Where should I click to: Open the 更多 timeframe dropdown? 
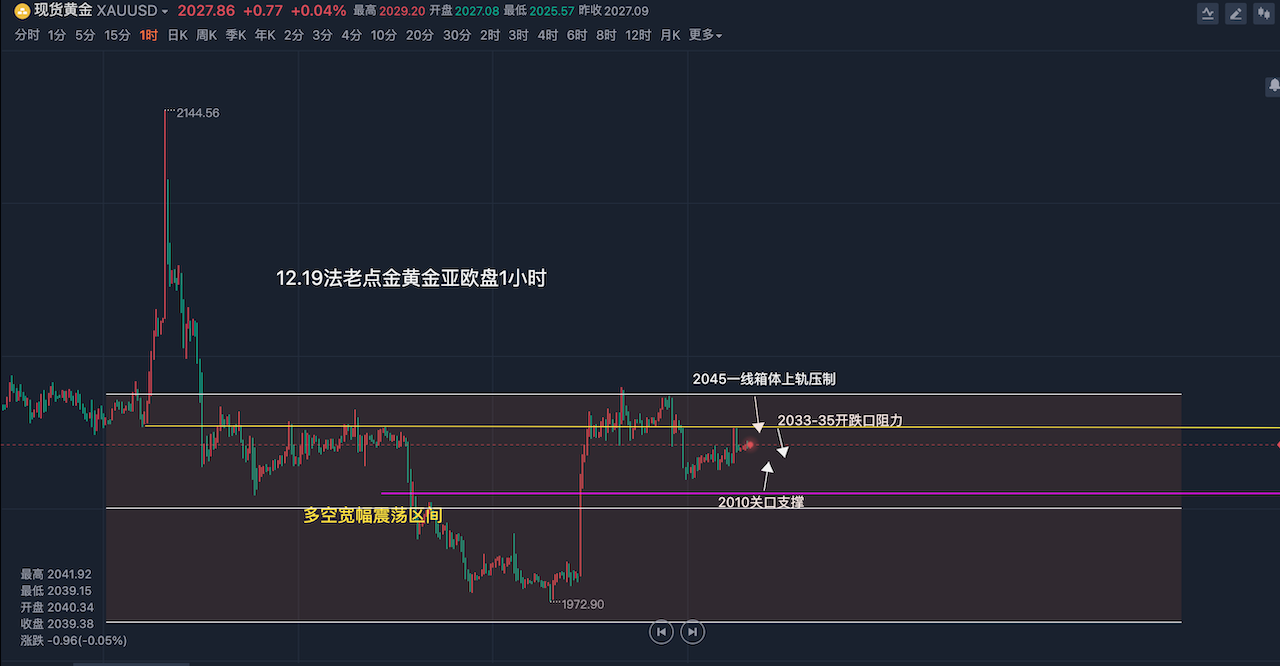click(x=705, y=35)
